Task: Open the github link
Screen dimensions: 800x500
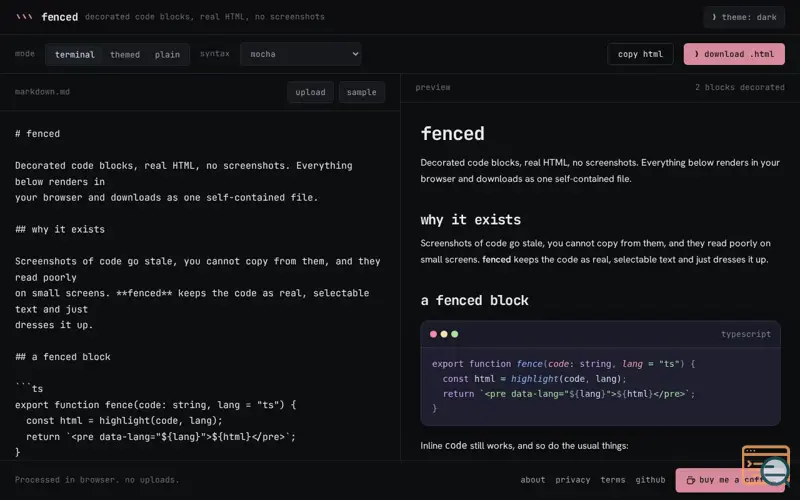Action: [650, 480]
